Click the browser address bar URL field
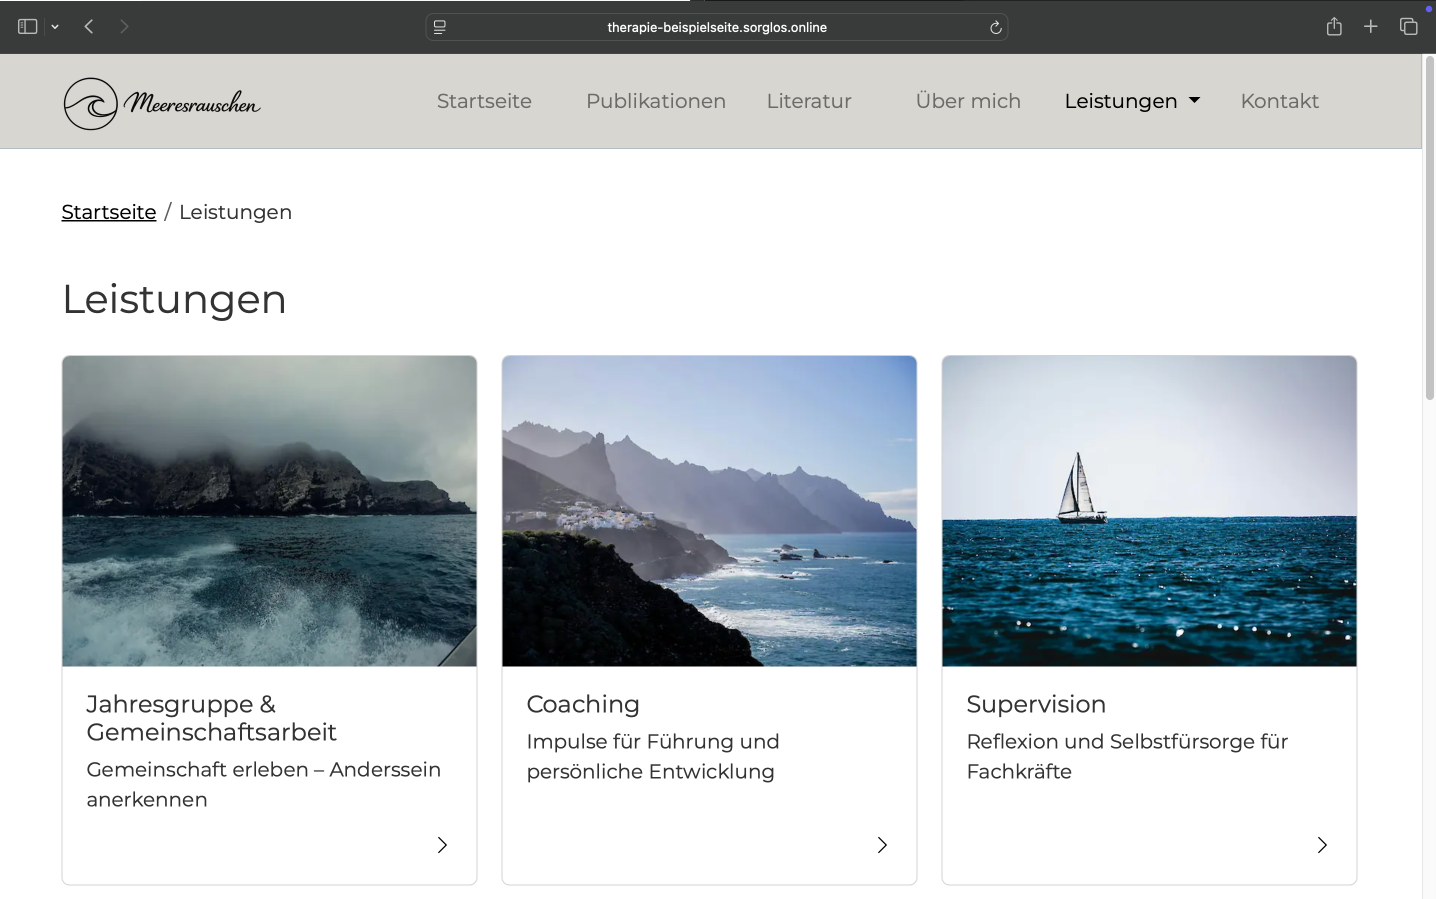 [x=716, y=27]
